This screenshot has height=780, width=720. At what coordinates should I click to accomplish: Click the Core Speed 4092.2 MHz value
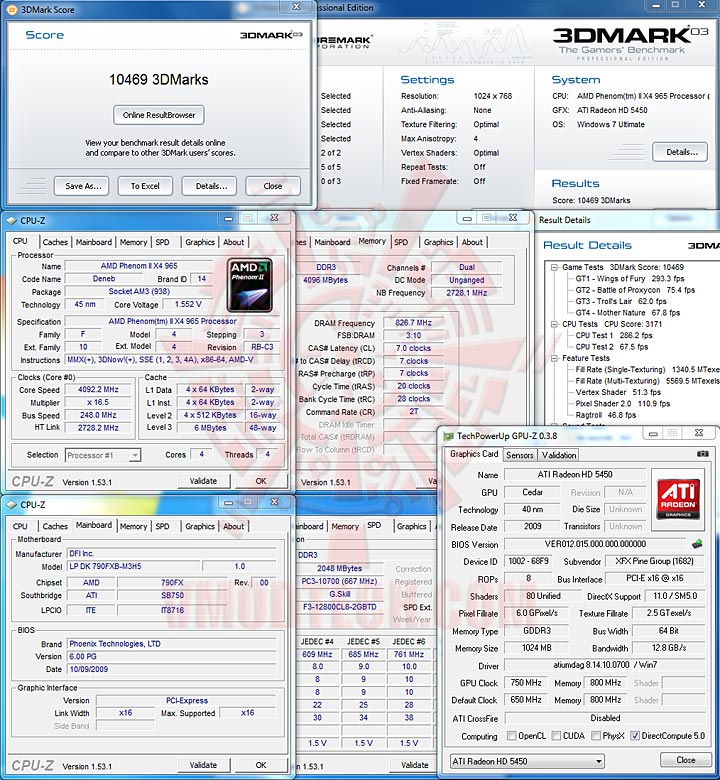(99, 390)
